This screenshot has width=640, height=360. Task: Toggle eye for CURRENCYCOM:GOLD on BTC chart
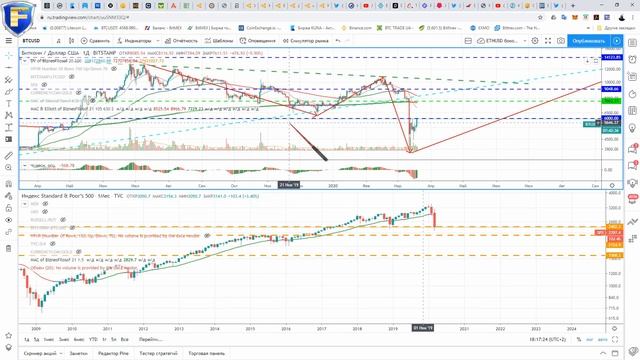[78, 93]
